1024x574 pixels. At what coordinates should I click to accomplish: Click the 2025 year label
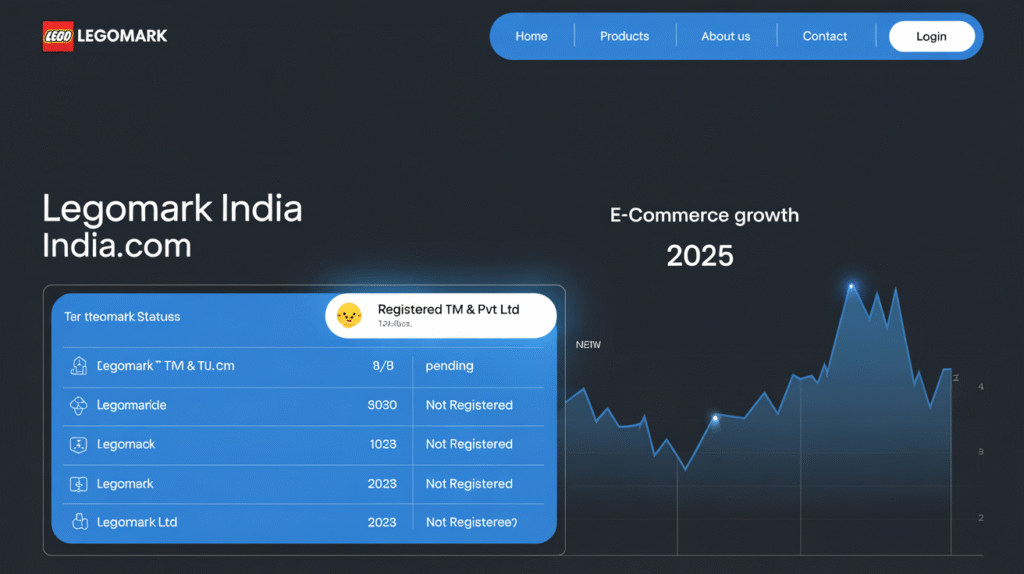[700, 255]
